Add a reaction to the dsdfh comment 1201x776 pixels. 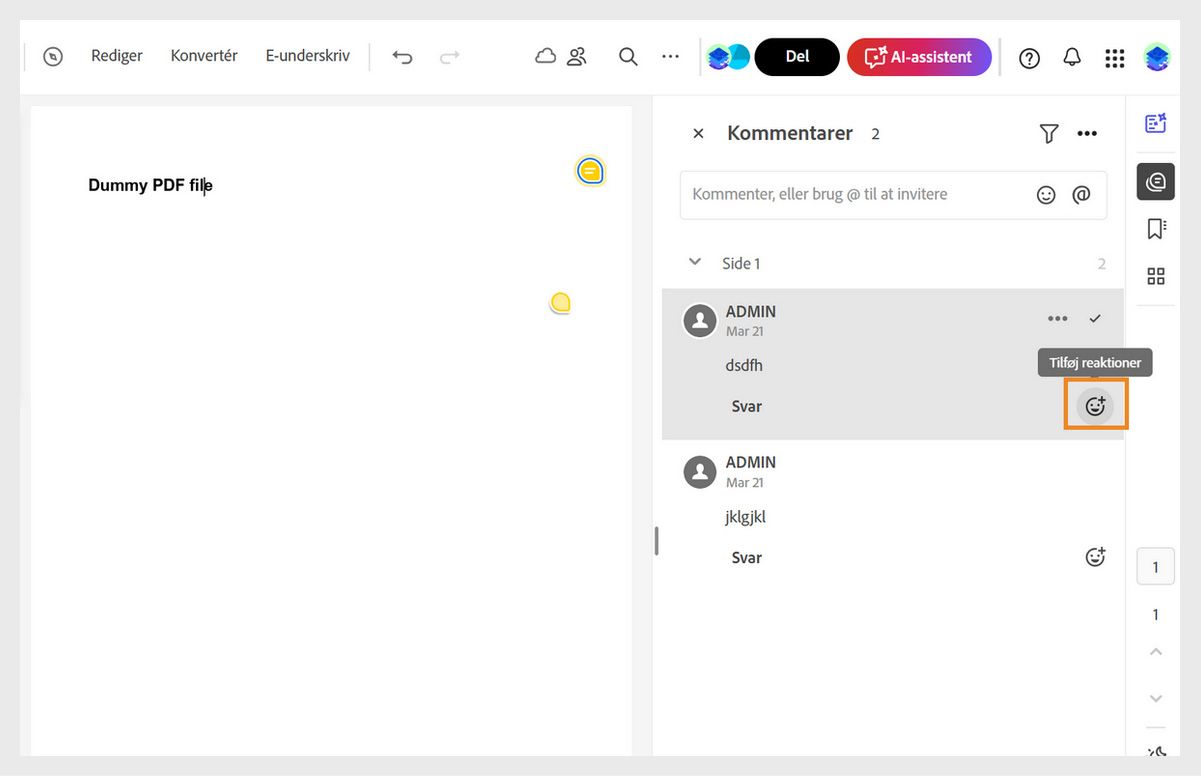click(x=1095, y=405)
